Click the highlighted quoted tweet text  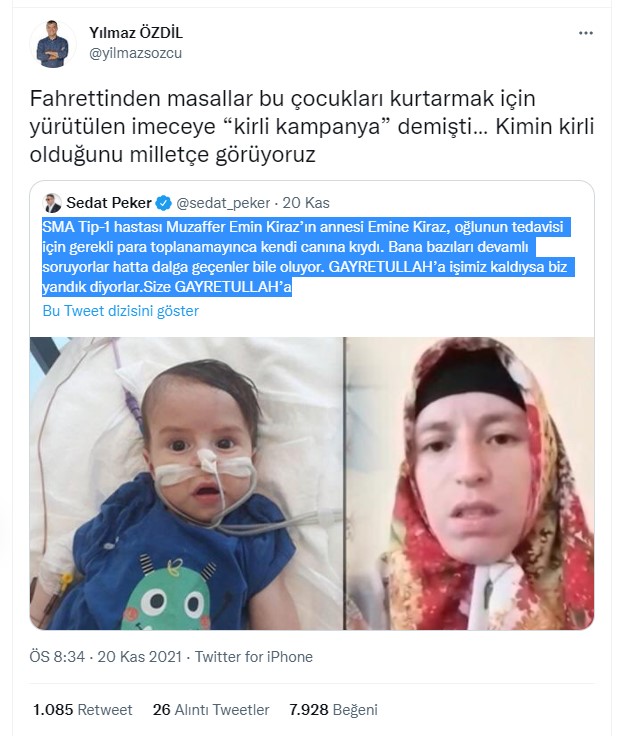[x=308, y=257]
